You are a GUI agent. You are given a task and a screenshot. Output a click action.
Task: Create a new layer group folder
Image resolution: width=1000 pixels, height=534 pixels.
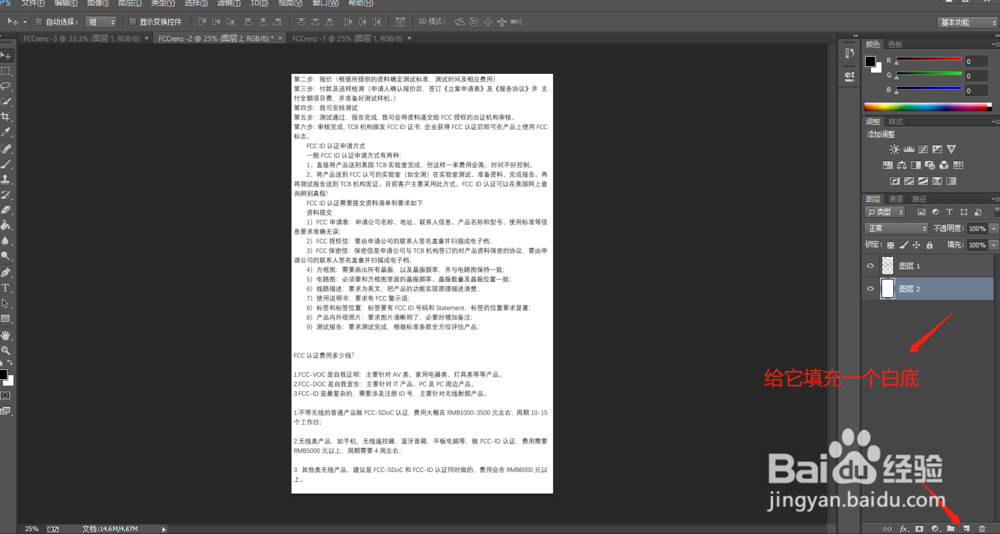click(950, 529)
